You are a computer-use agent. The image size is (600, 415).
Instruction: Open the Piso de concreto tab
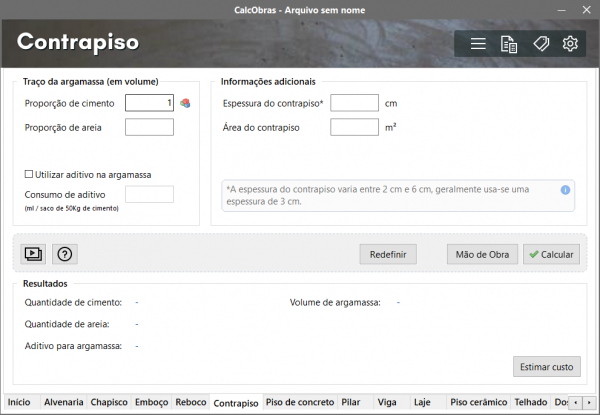(299, 402)
